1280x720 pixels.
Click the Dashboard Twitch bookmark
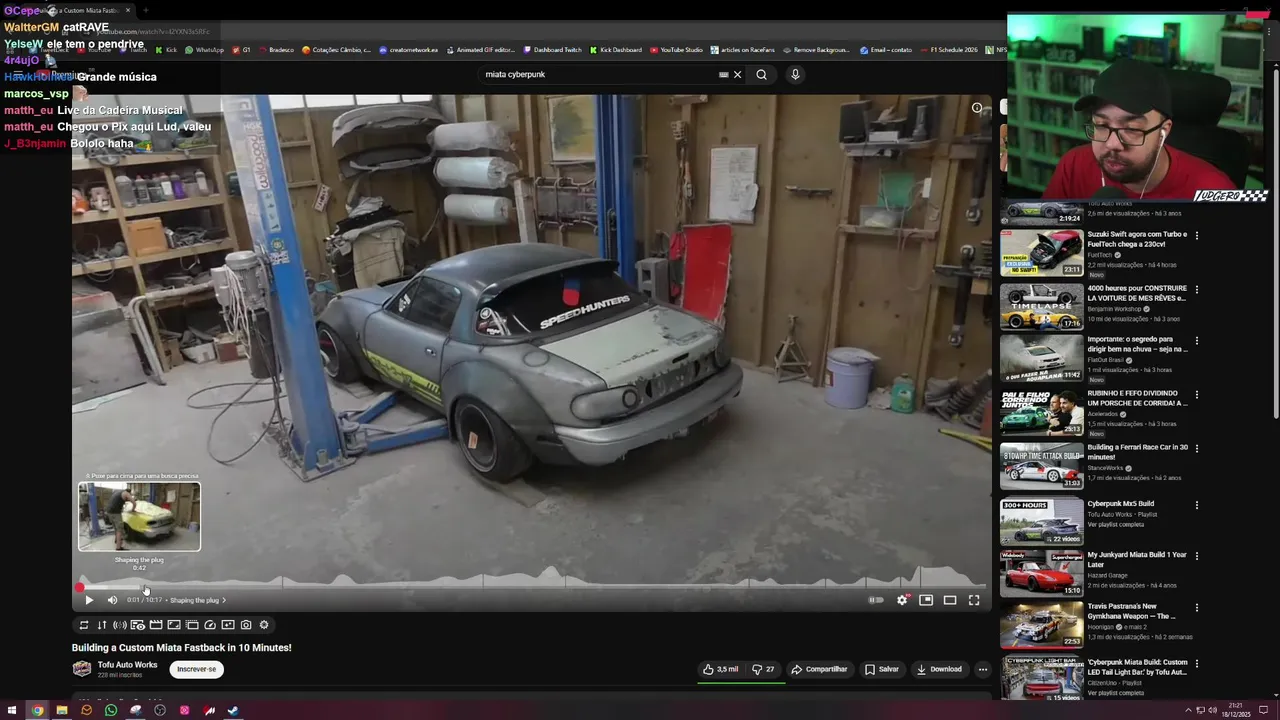[x=552, y=49]
